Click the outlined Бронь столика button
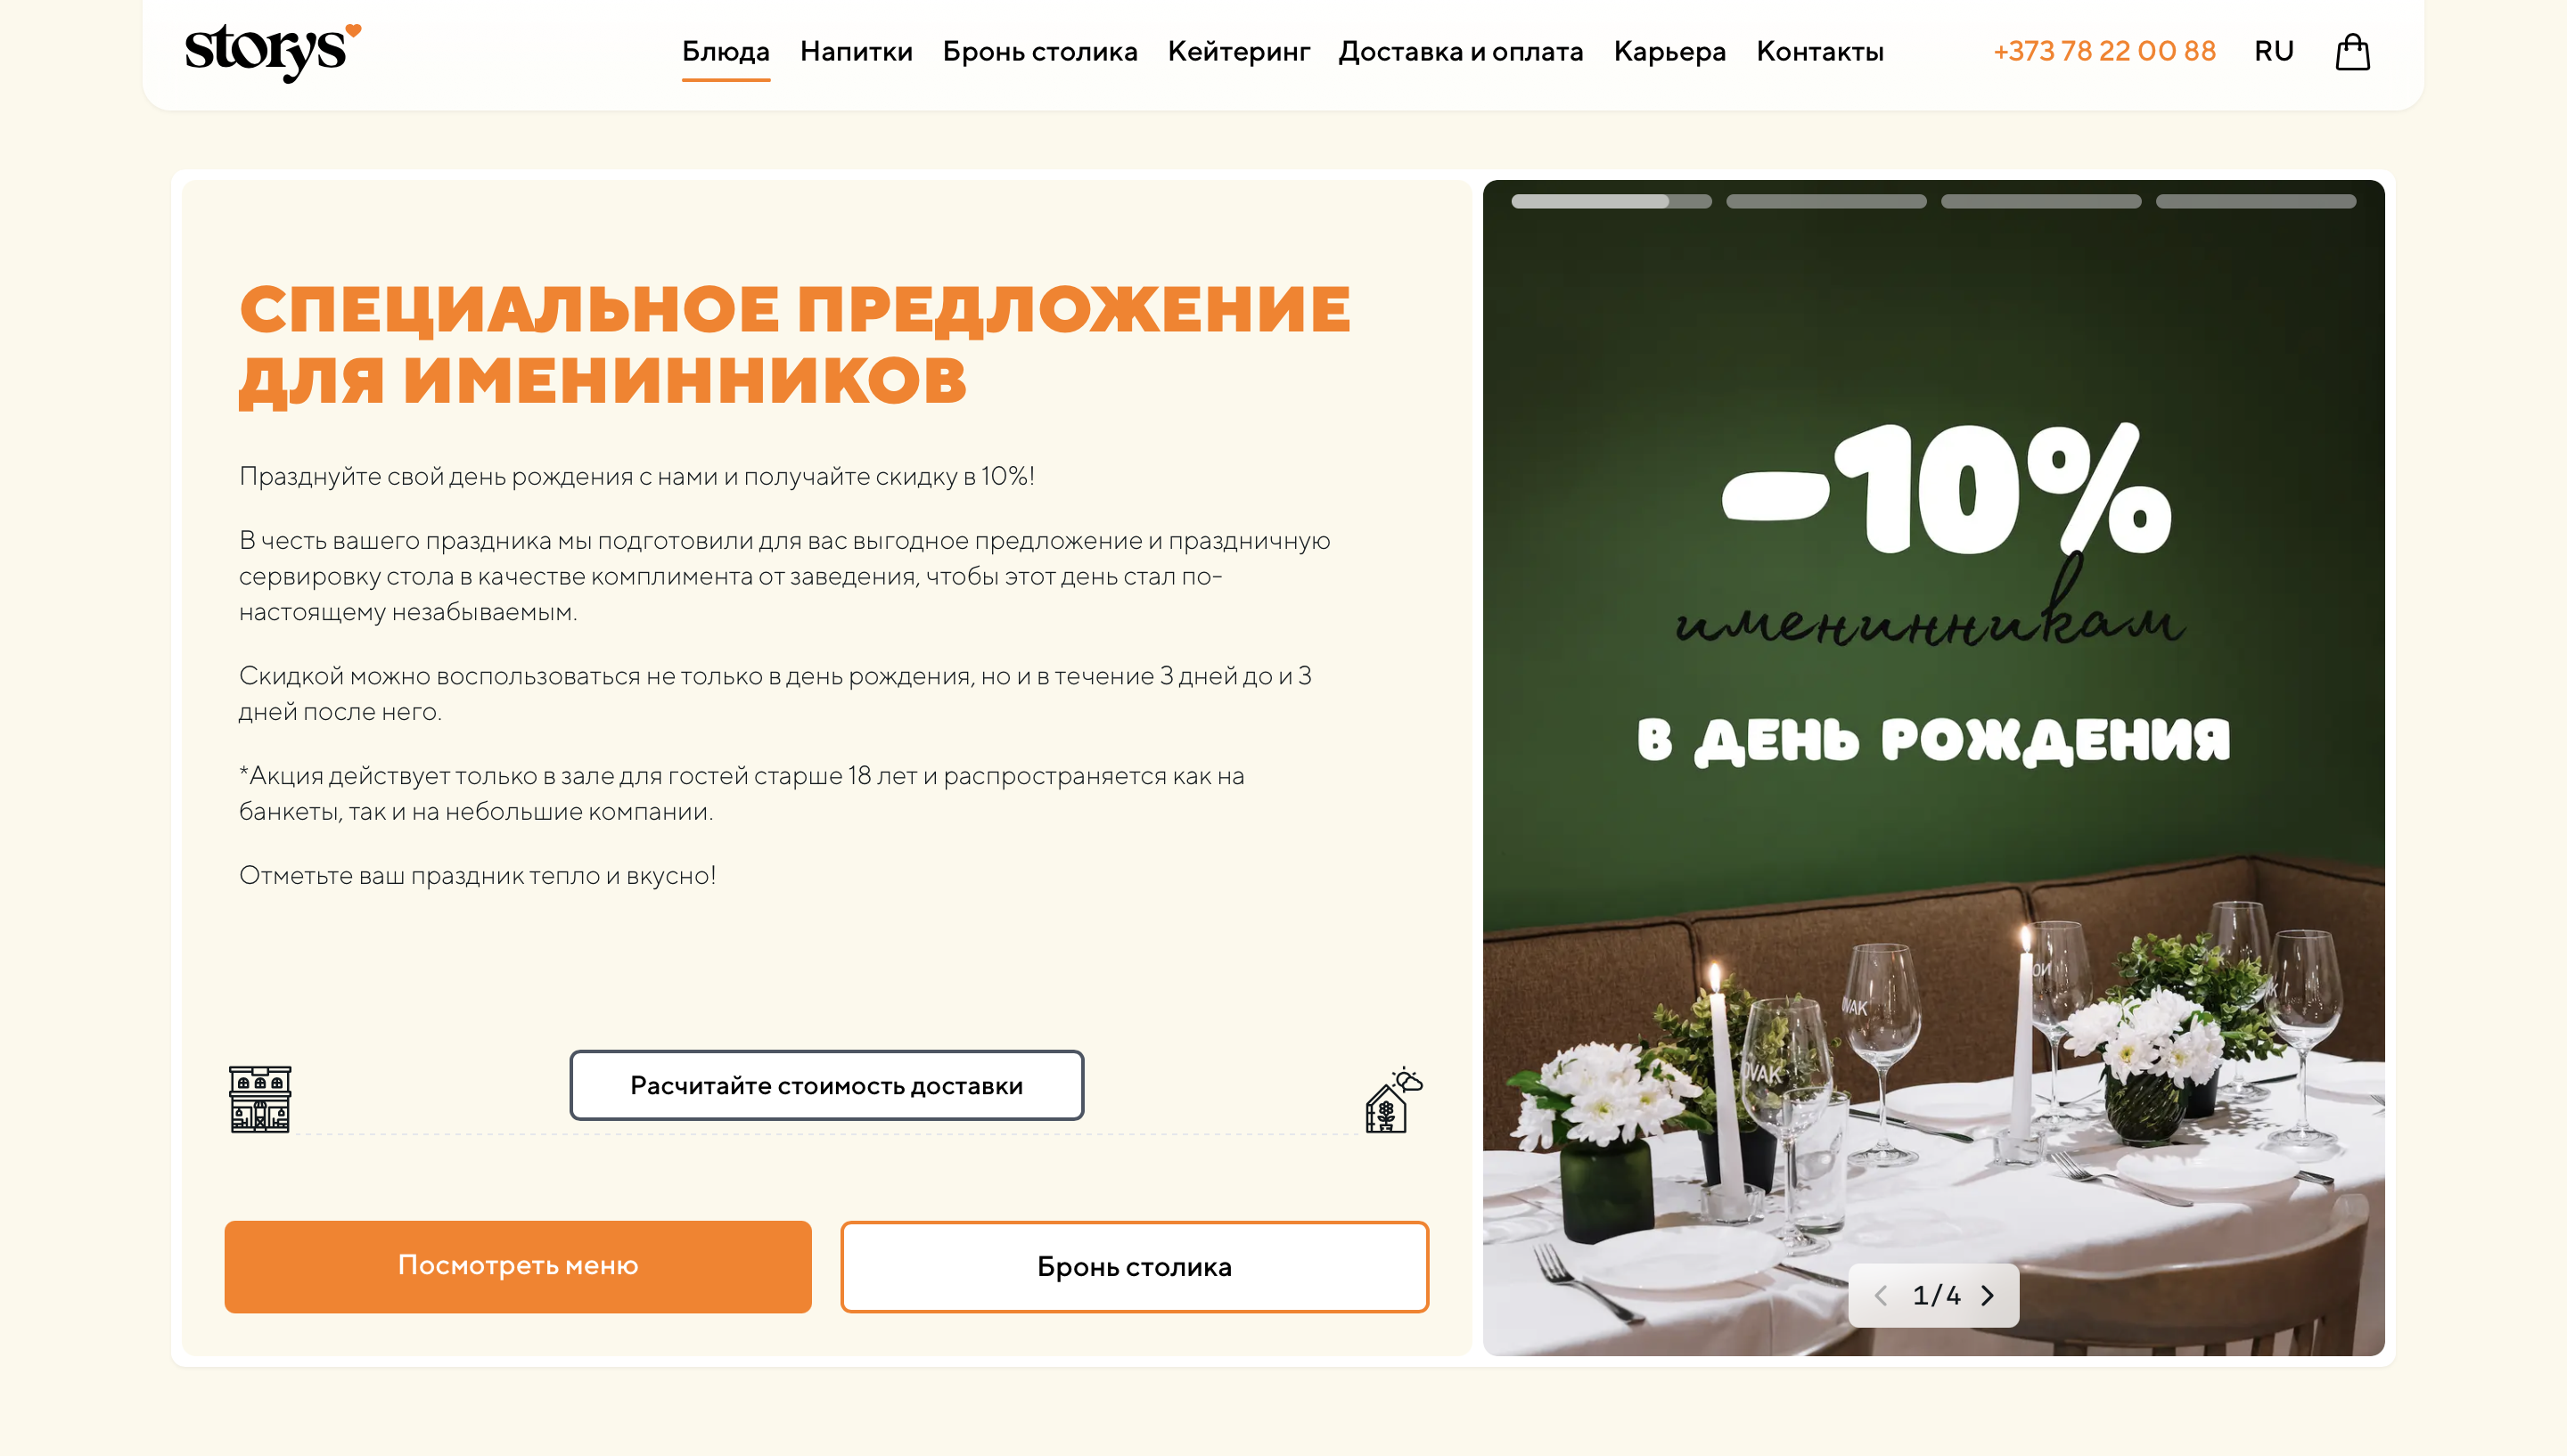Image resolution: width=2567 pixels, height=1456 pixels. click(x=1135, y=1266)
